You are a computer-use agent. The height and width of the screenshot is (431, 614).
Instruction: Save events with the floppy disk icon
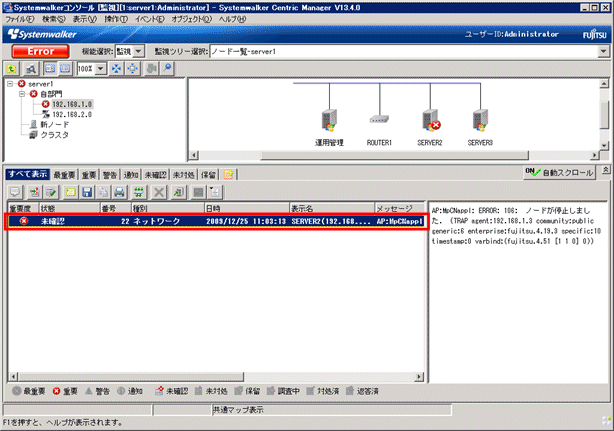coord(87,192)
